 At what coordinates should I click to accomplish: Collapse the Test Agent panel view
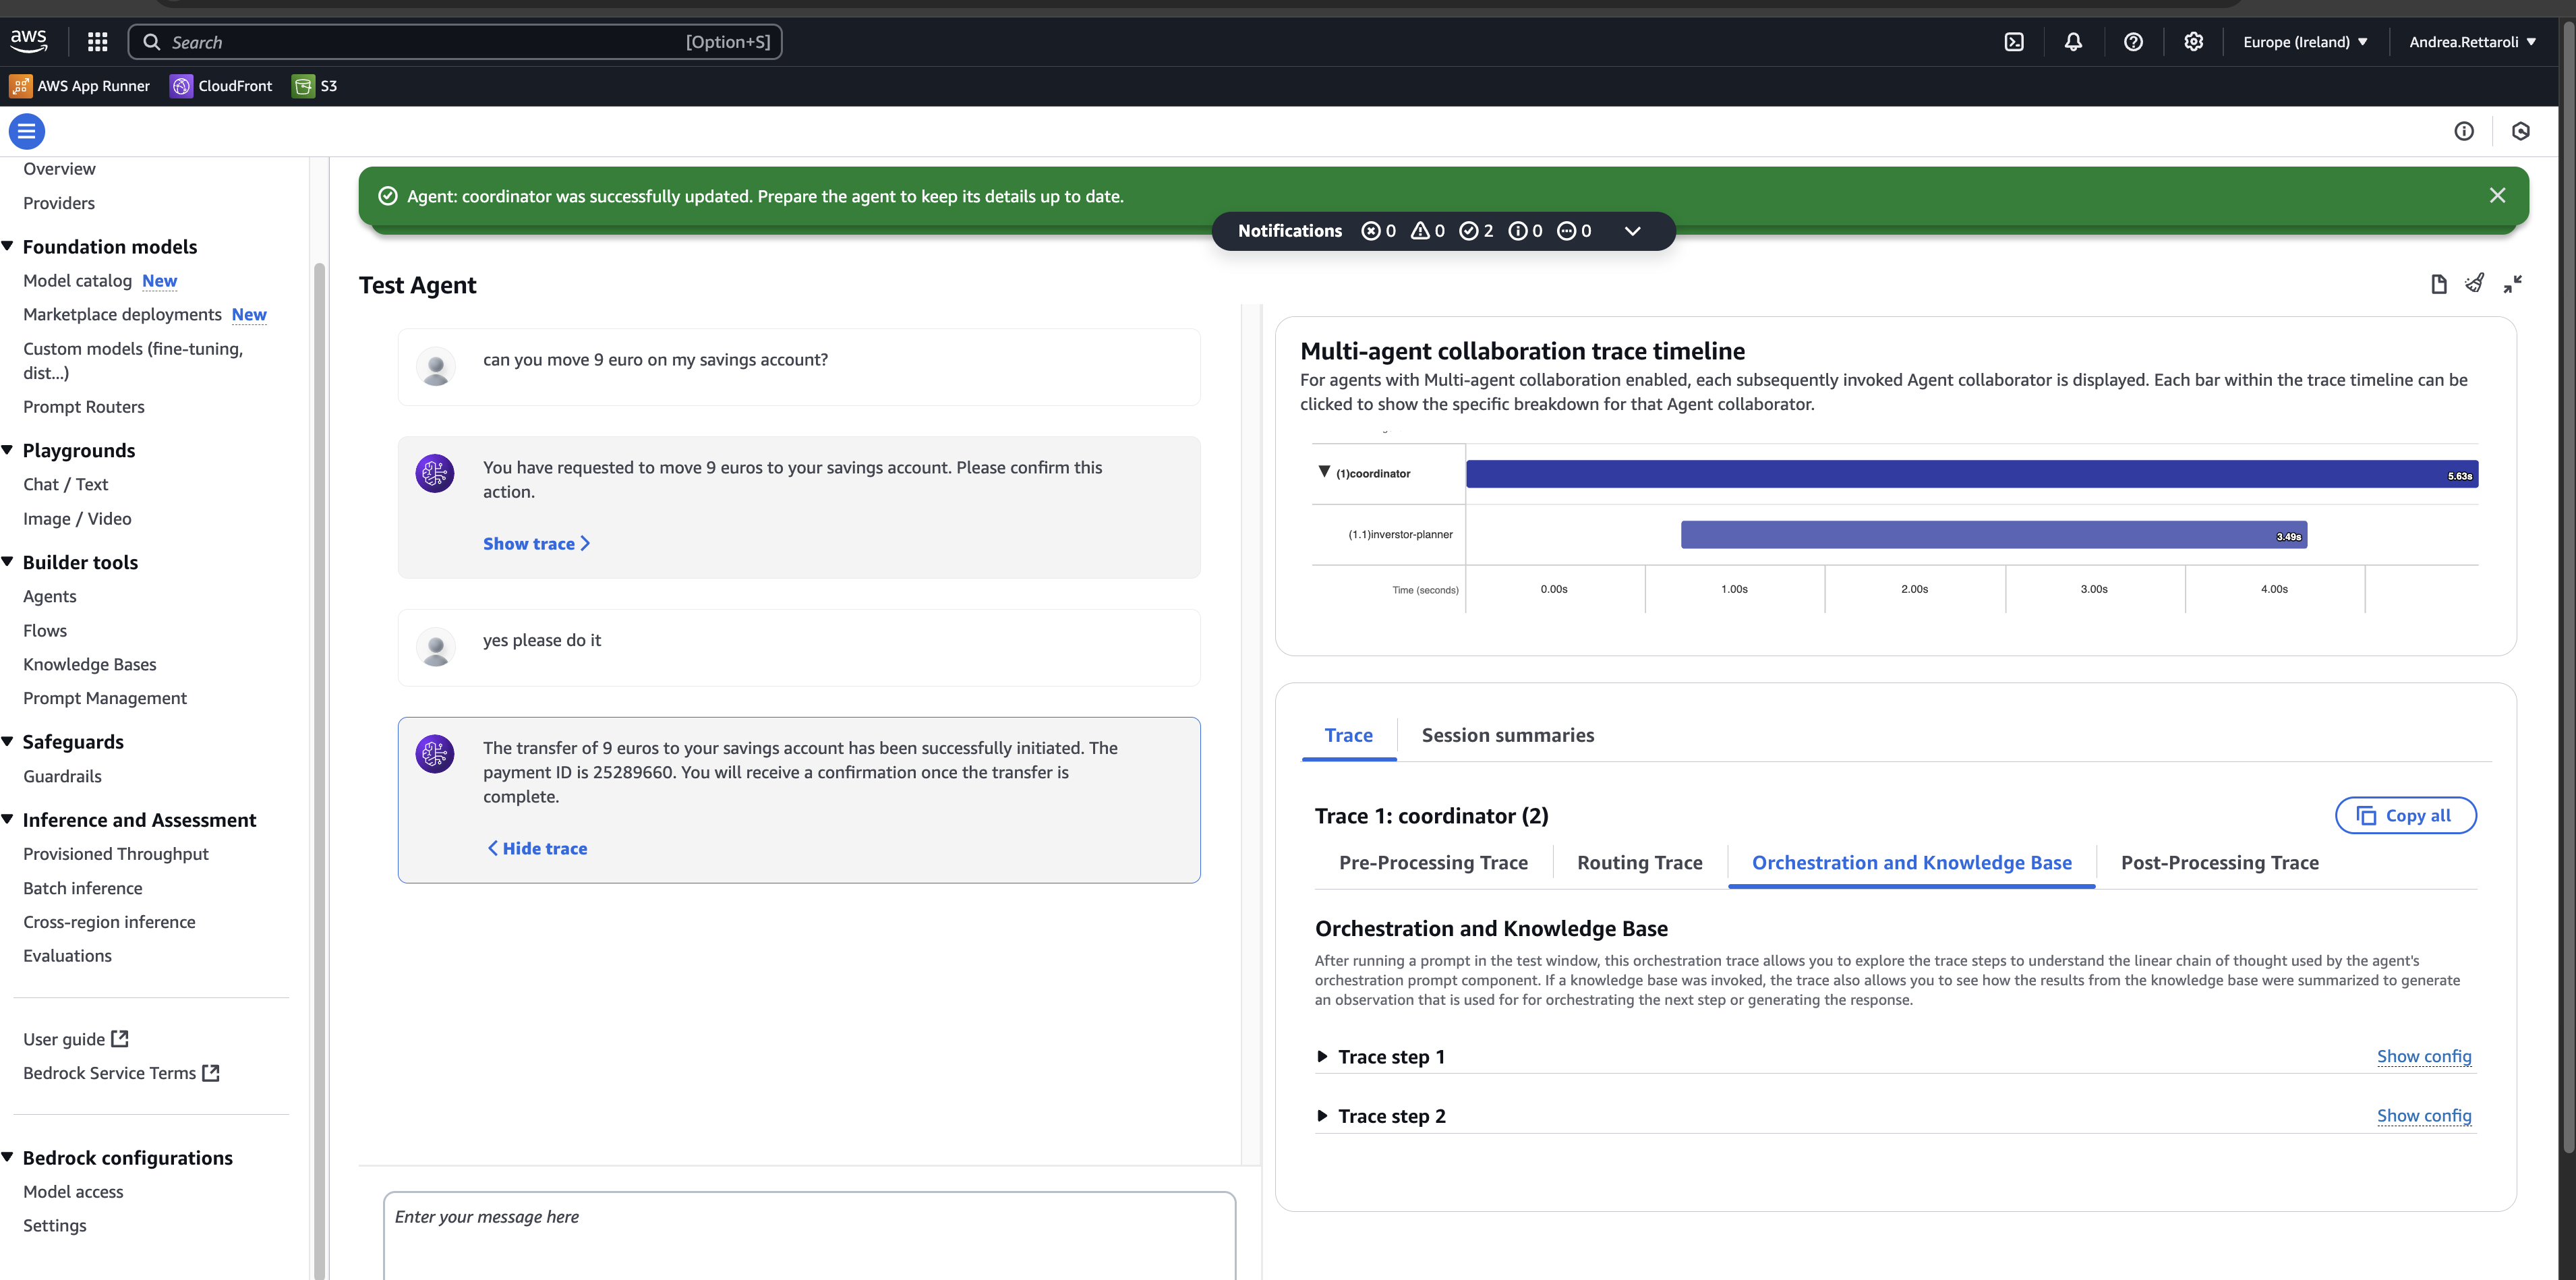click(x=2512, y=284)
